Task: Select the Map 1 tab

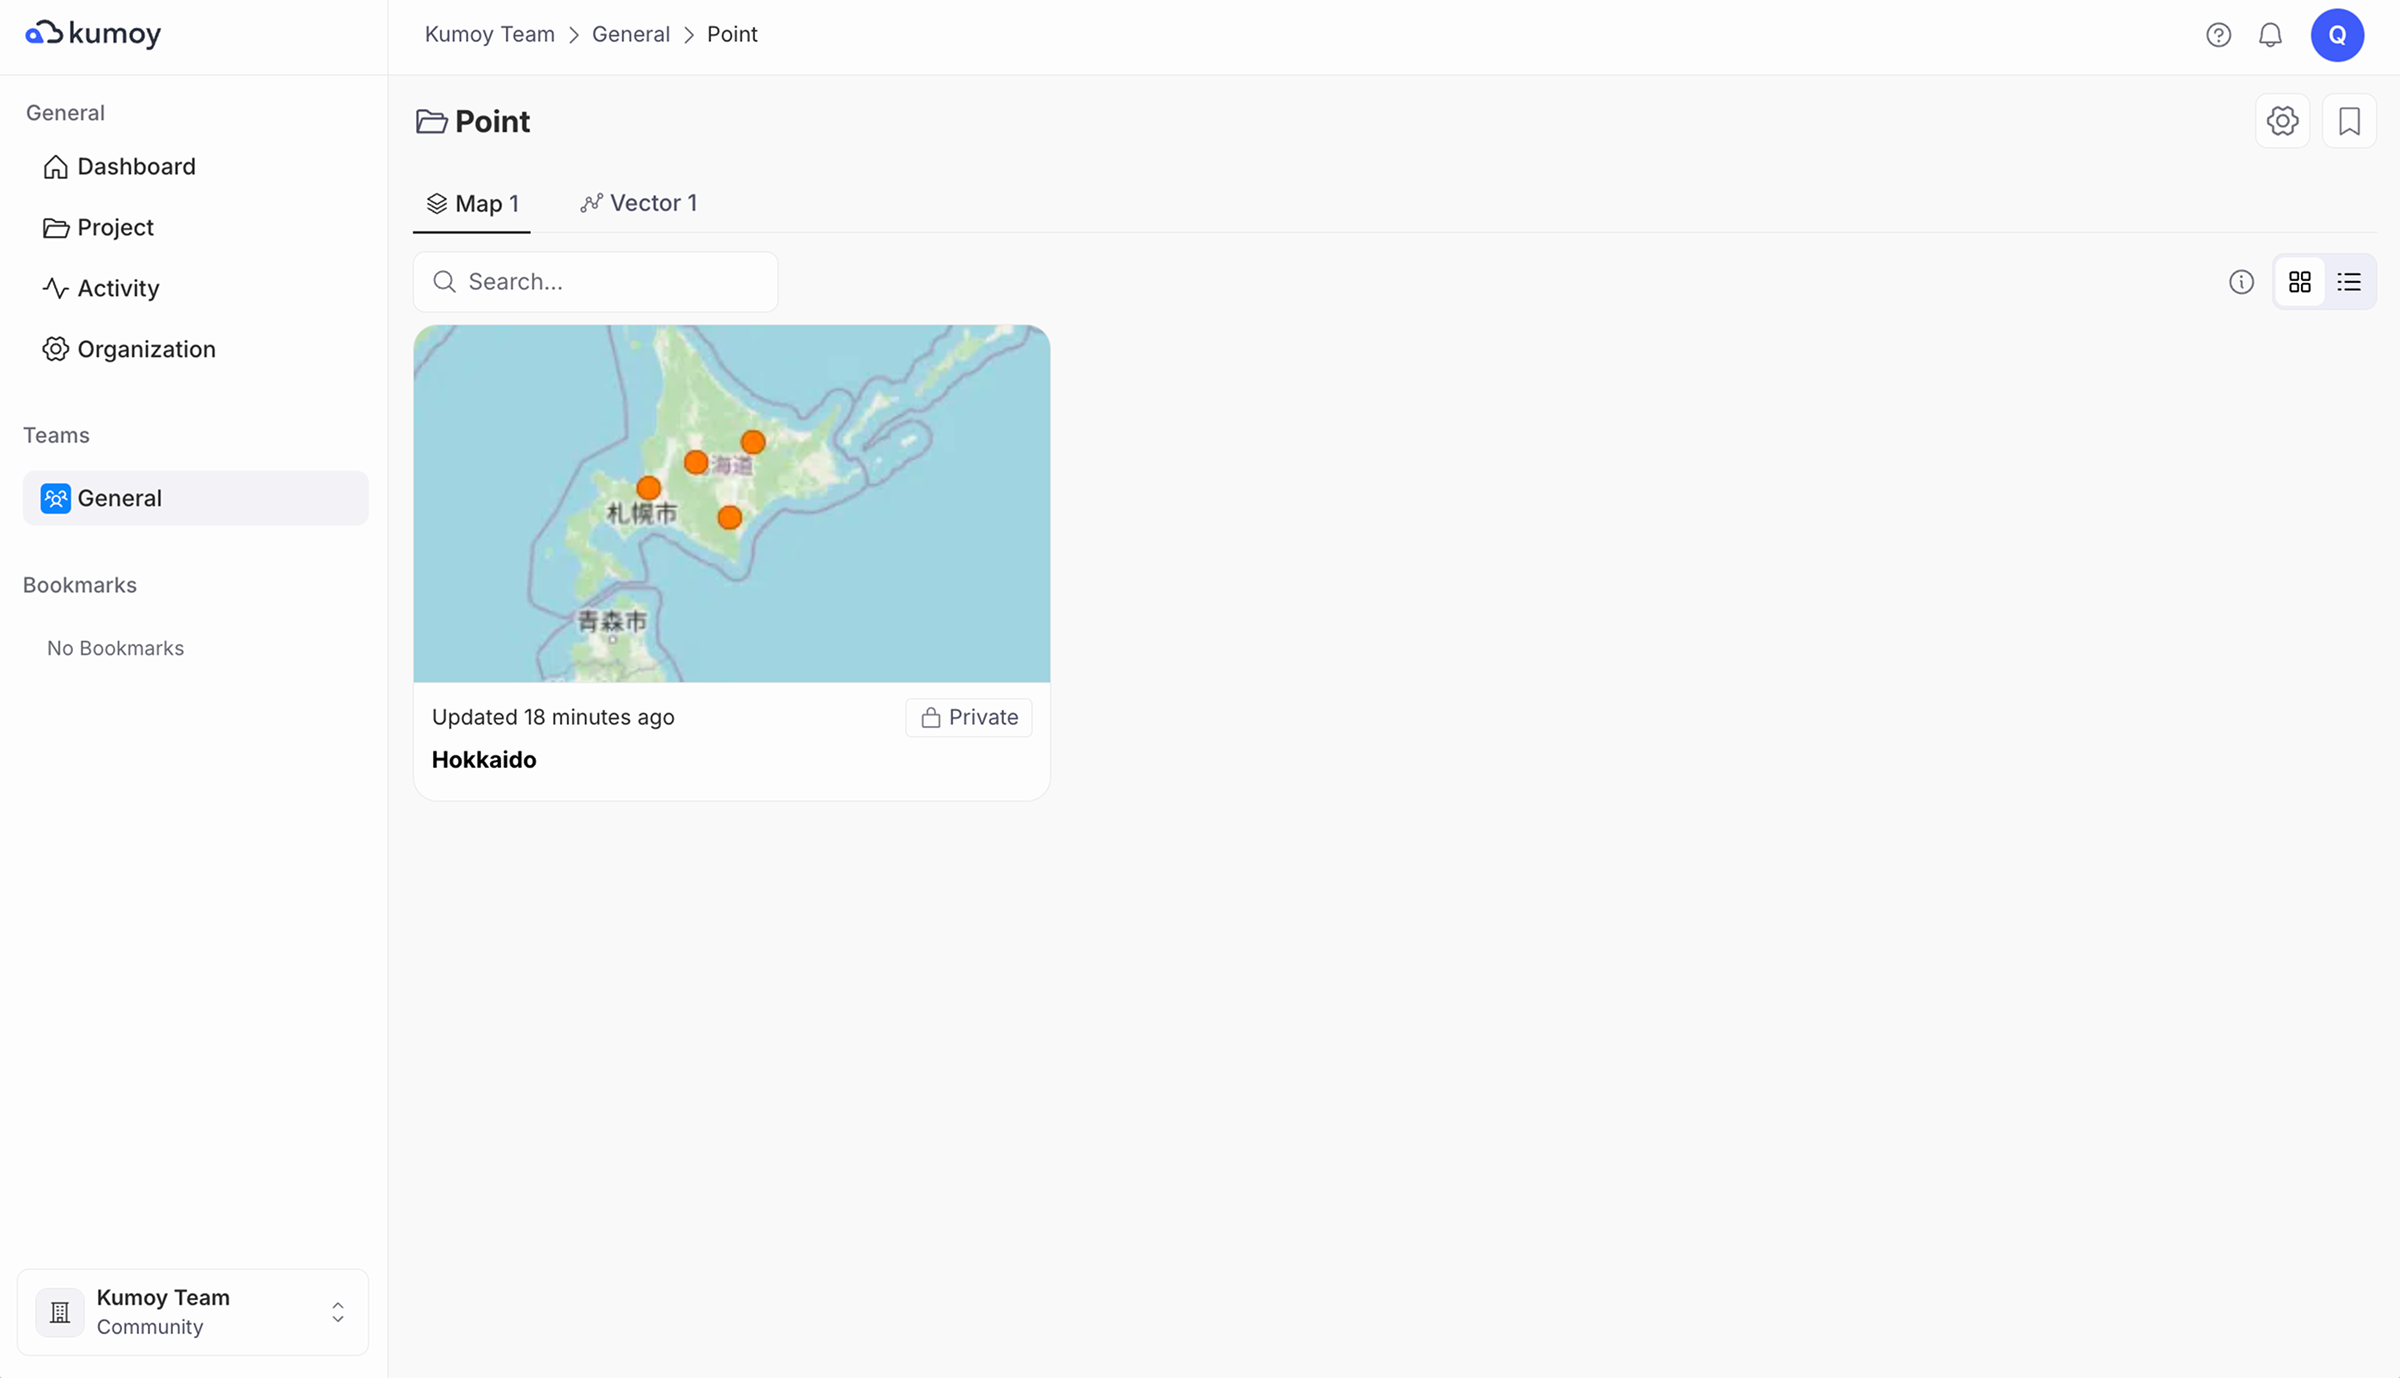Action: click(472, 204)
